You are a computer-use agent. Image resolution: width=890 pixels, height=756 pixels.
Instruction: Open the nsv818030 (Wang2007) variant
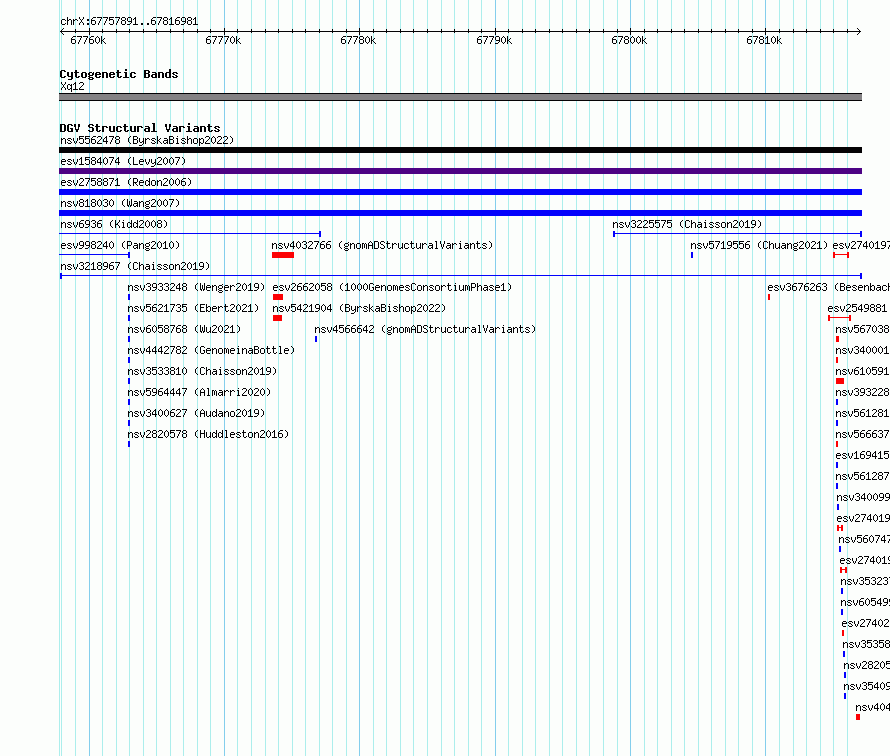pos(120,203)
